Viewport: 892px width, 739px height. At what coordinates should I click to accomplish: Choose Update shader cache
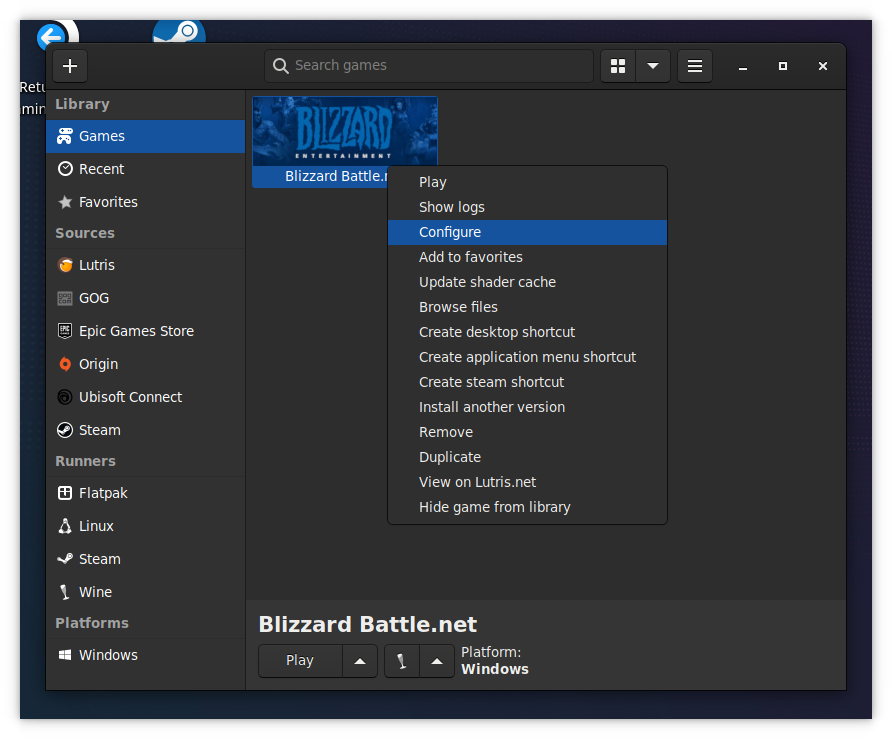527,282
